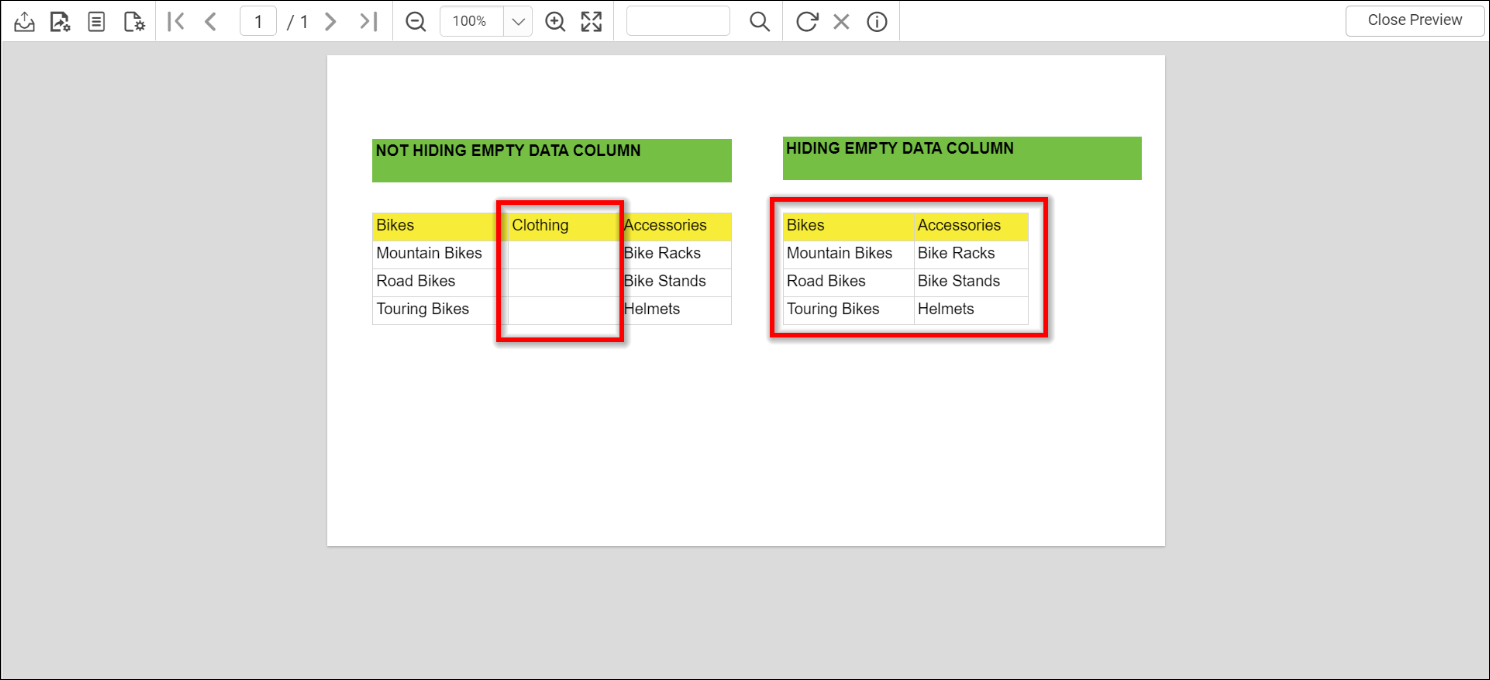
Task: Toggle the parameters info icon
Action: pyautogui.click(x=877, y=21)
